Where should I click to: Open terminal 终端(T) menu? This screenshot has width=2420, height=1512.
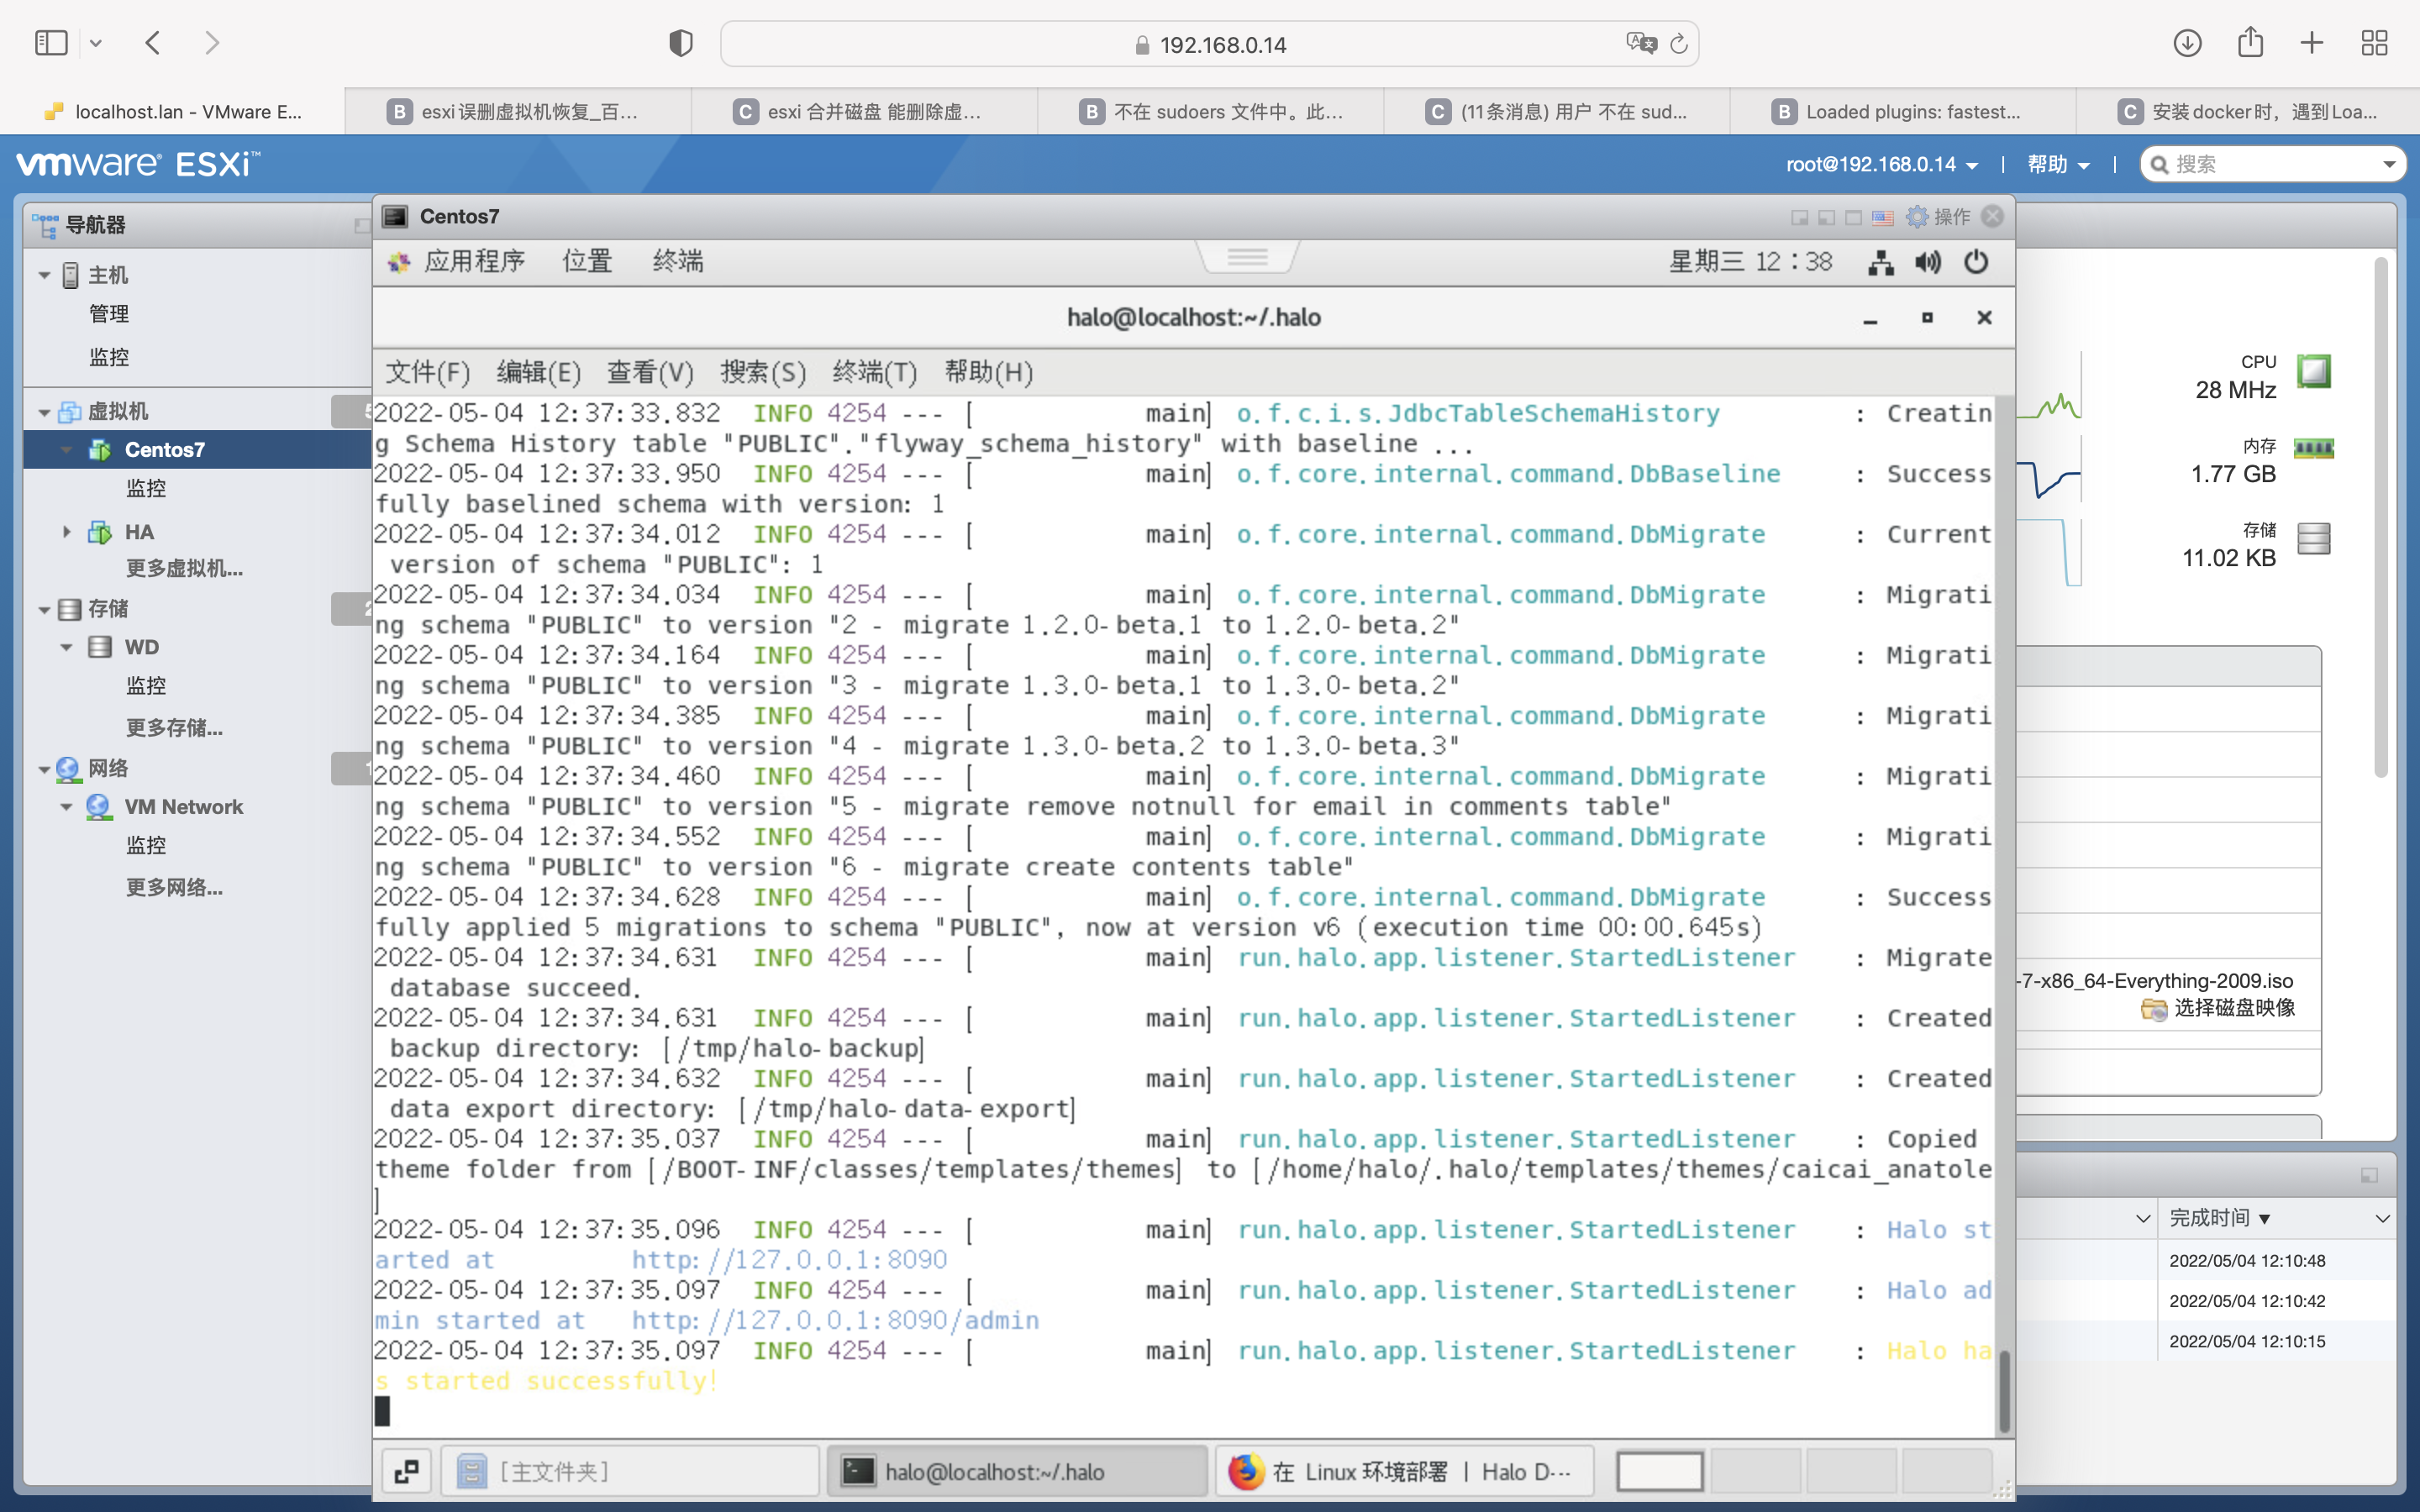tap(875, 372)
